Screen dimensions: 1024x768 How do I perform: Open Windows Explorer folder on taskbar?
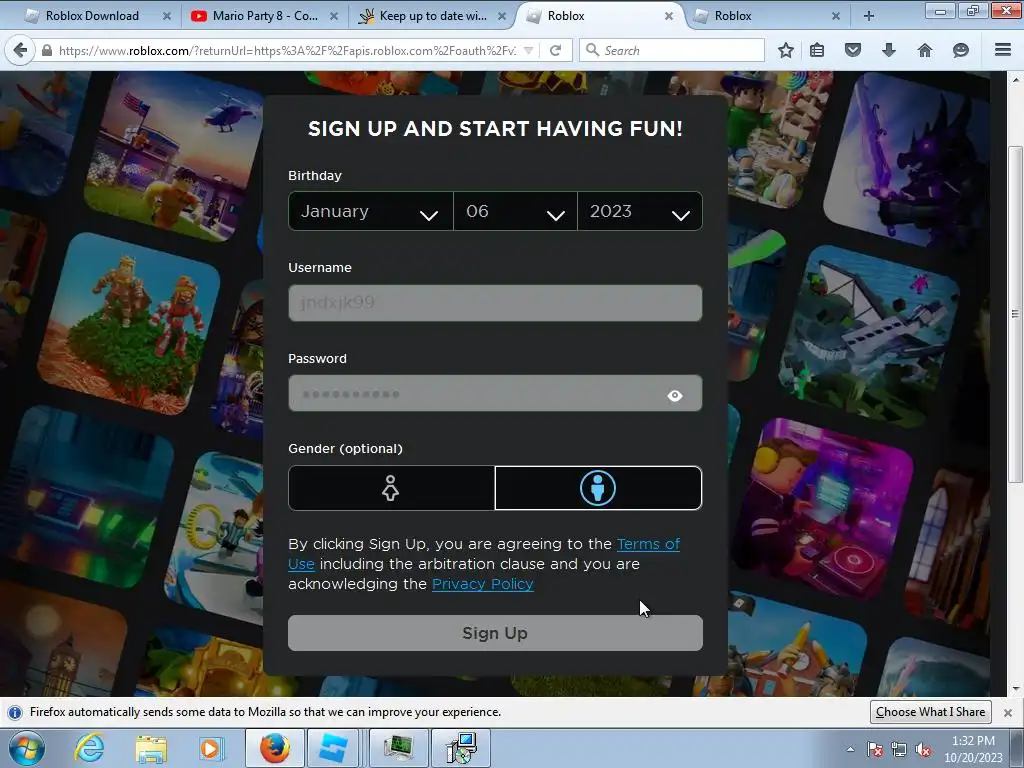pos(151,749)
